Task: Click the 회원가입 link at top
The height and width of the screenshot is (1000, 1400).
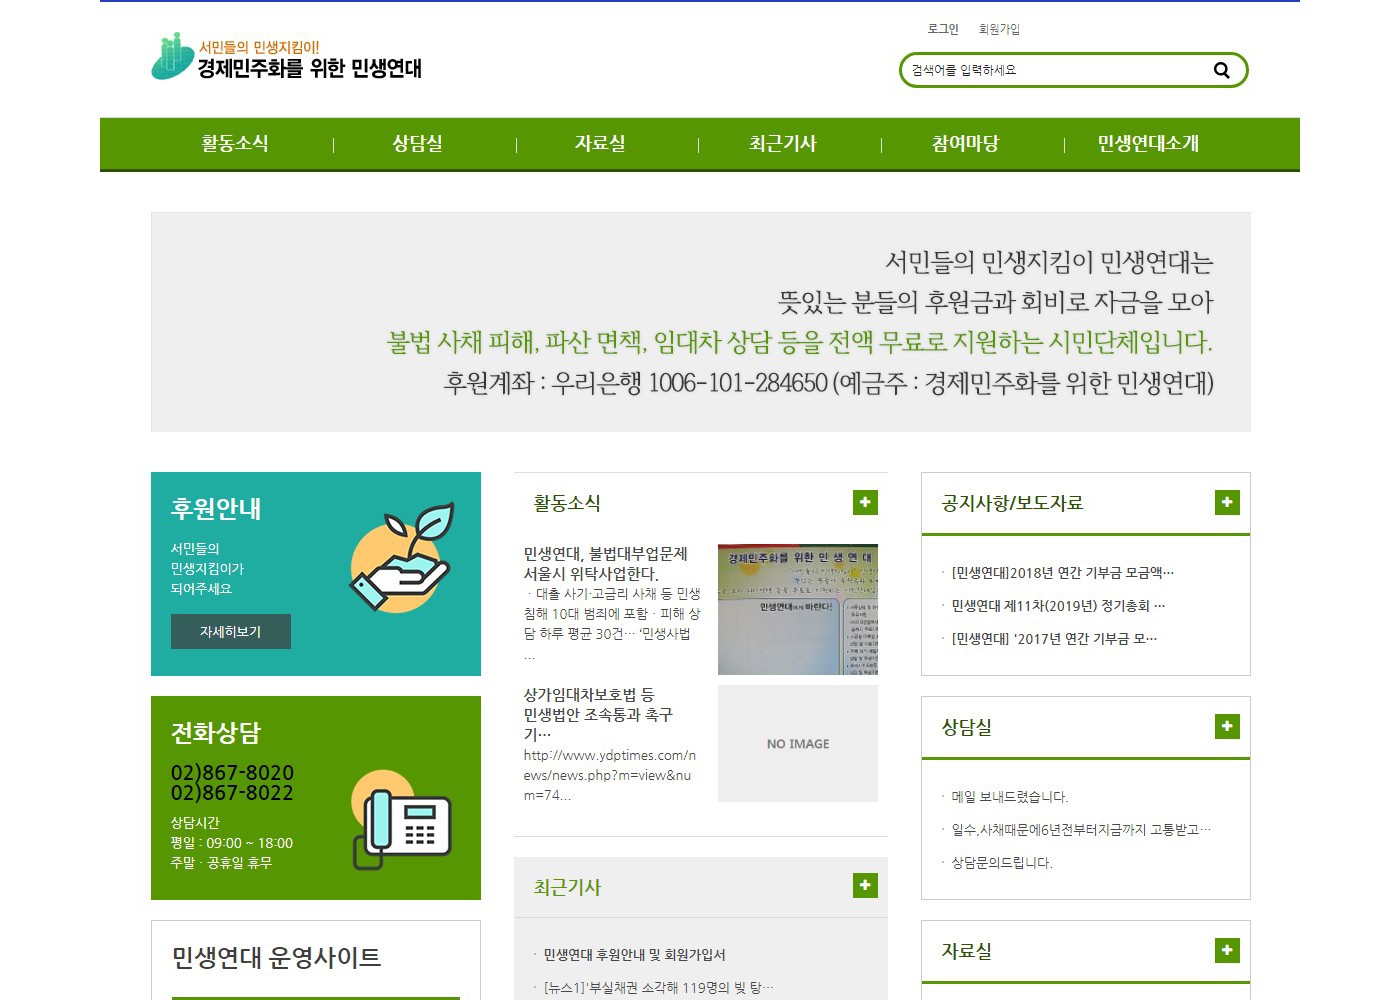Action: tap(999, 29)
